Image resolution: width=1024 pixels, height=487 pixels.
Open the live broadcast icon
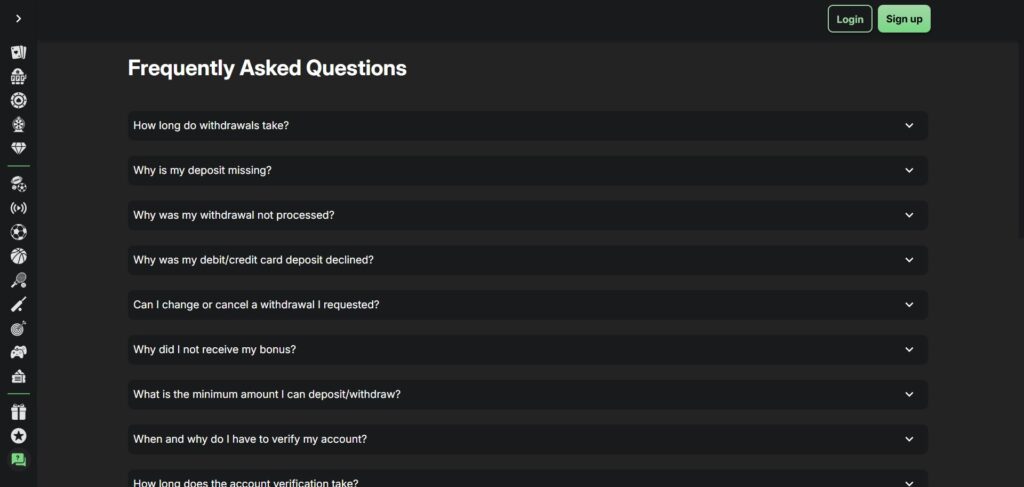pyautogui.click(x=18, y=208)
